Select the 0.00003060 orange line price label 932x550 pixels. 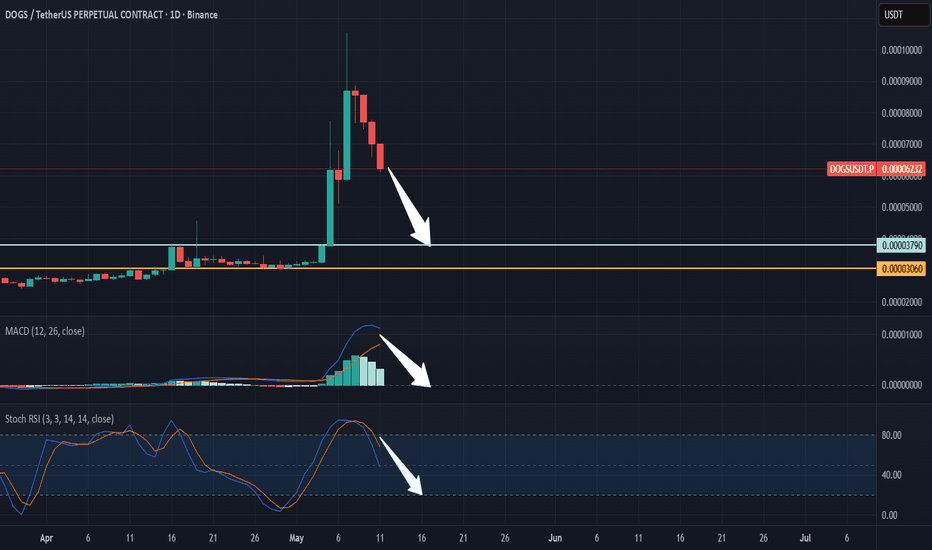click(902, 269)
